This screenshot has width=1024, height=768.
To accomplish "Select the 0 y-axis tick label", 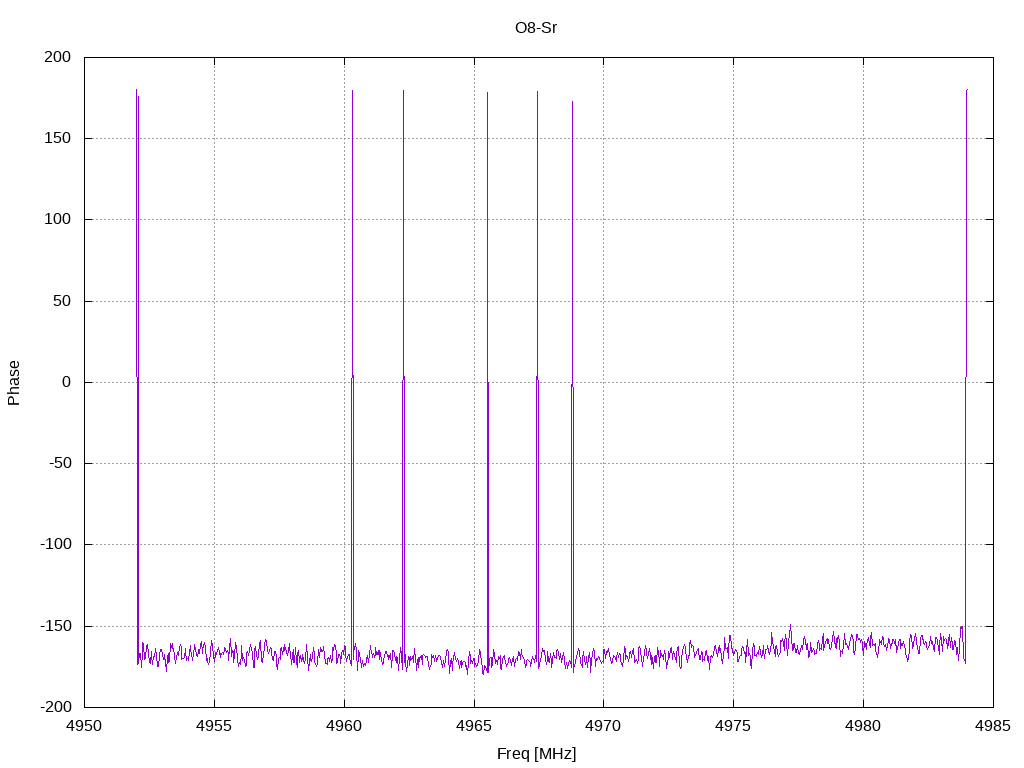I will 67,382.
